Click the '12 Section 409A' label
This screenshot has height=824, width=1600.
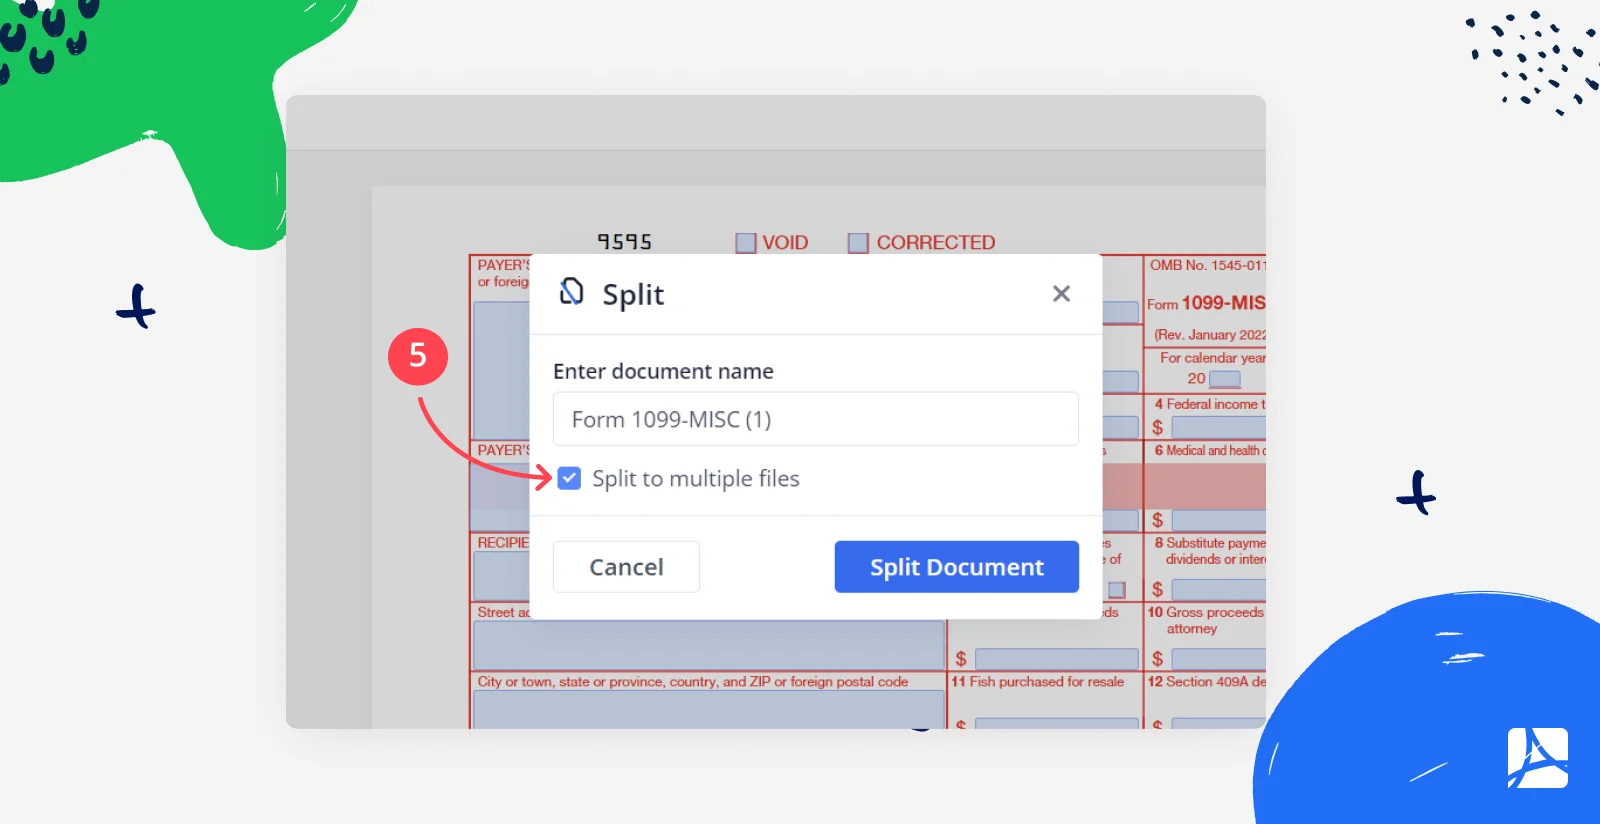pyautogui.click(x=1206, y=681)
